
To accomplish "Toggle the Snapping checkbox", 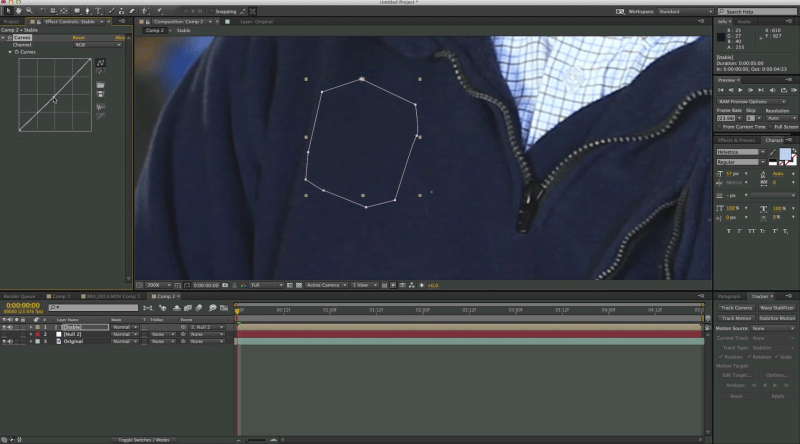I will 211,11.
